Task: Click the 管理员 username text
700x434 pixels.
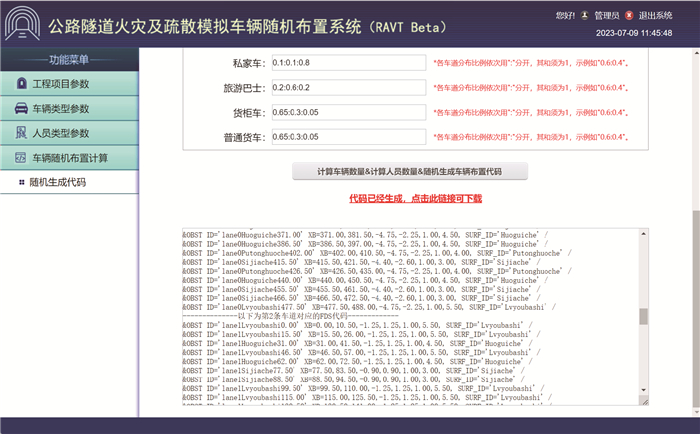Action: pos(606,16)
